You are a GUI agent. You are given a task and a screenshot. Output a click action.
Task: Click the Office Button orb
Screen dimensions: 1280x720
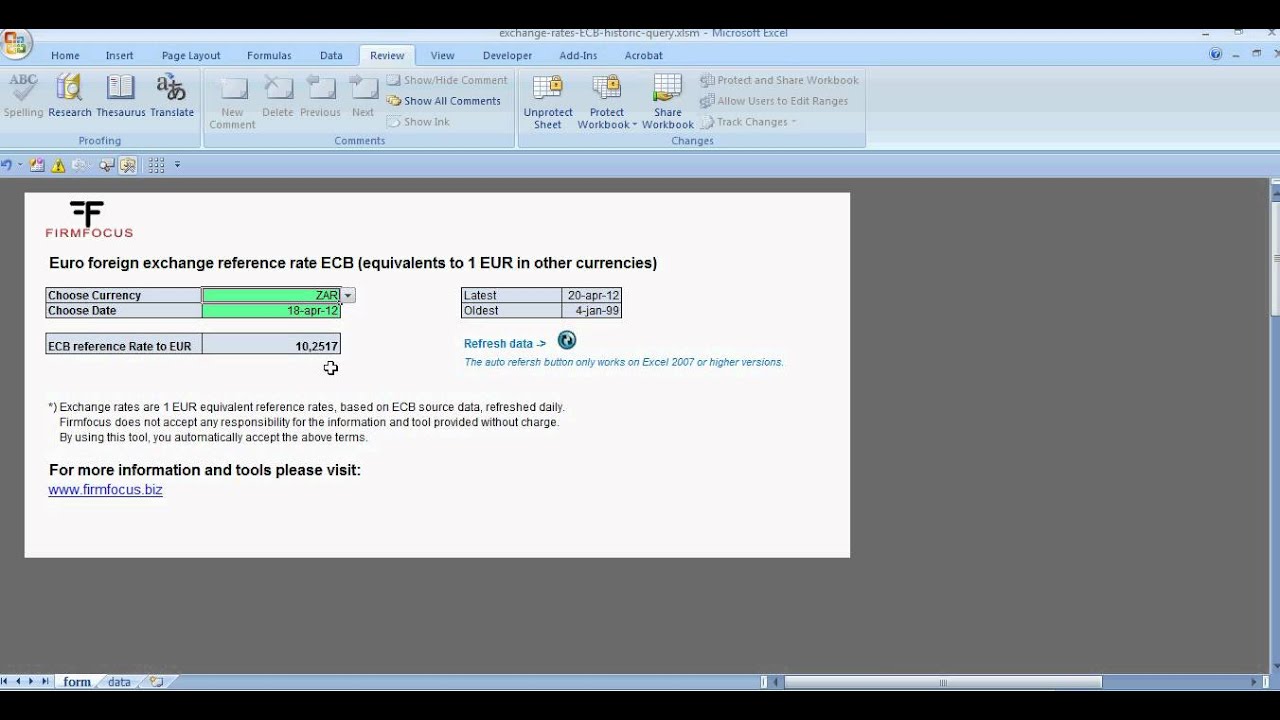[15, 44]
